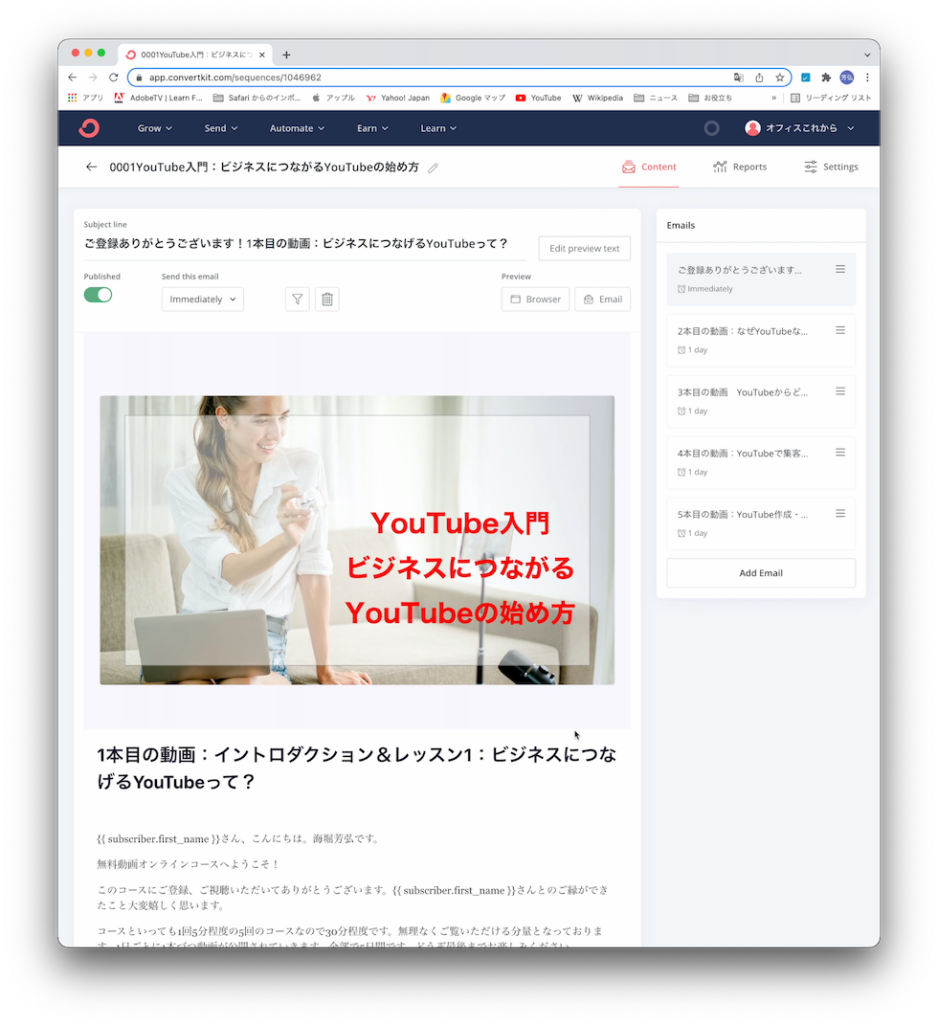Click the pencil icon to rename the sequence
938x1024 pixels.
(x=432, y=168)
